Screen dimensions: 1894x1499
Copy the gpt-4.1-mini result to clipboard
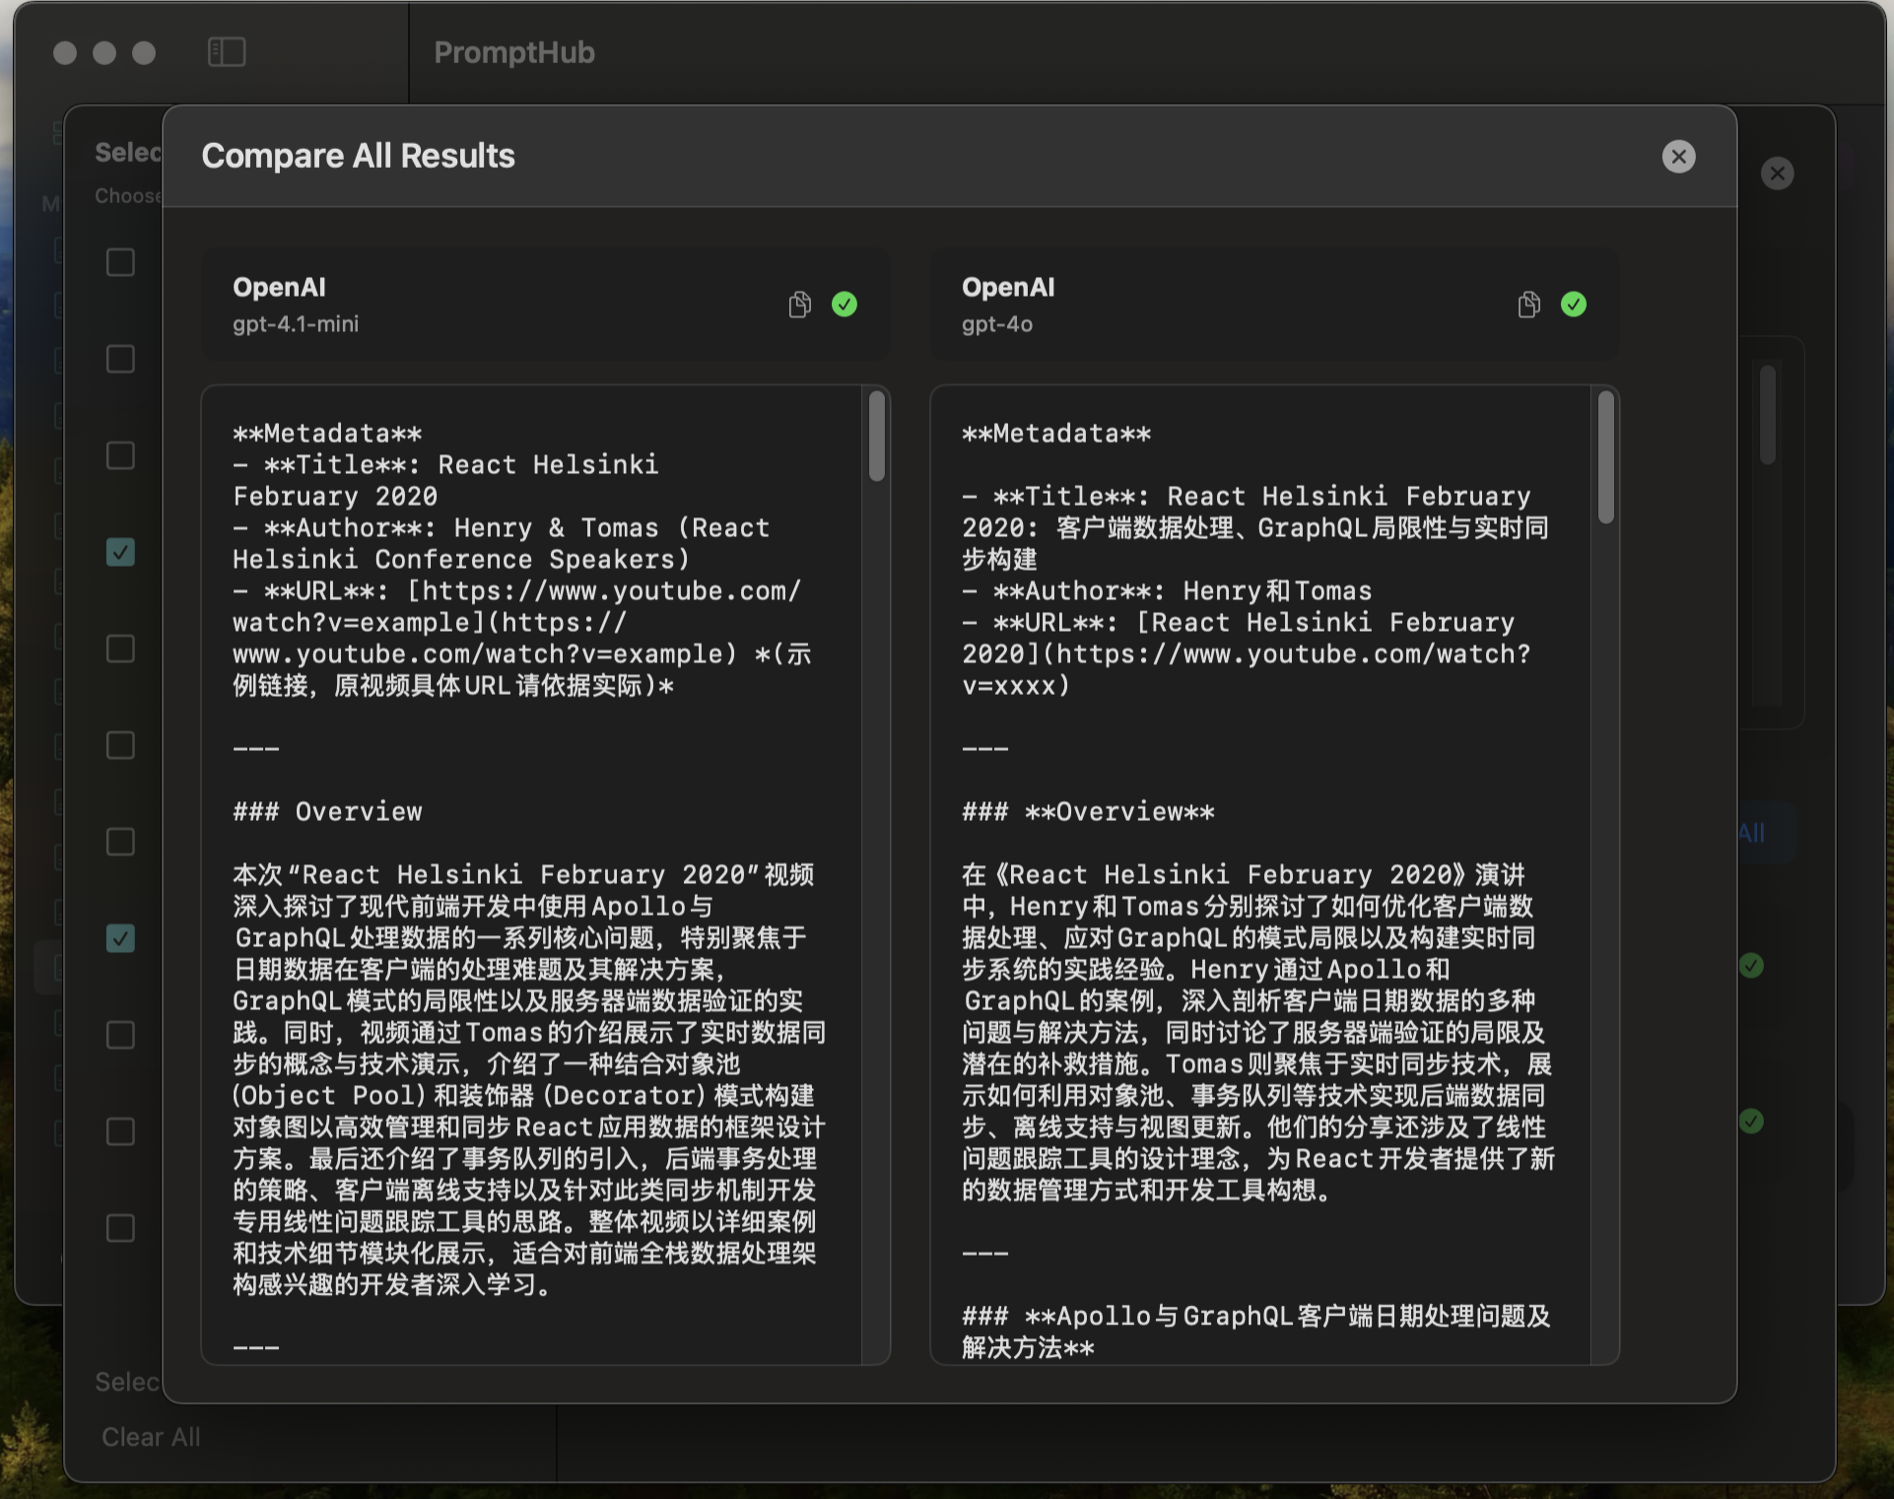click(x=799, y=304)
